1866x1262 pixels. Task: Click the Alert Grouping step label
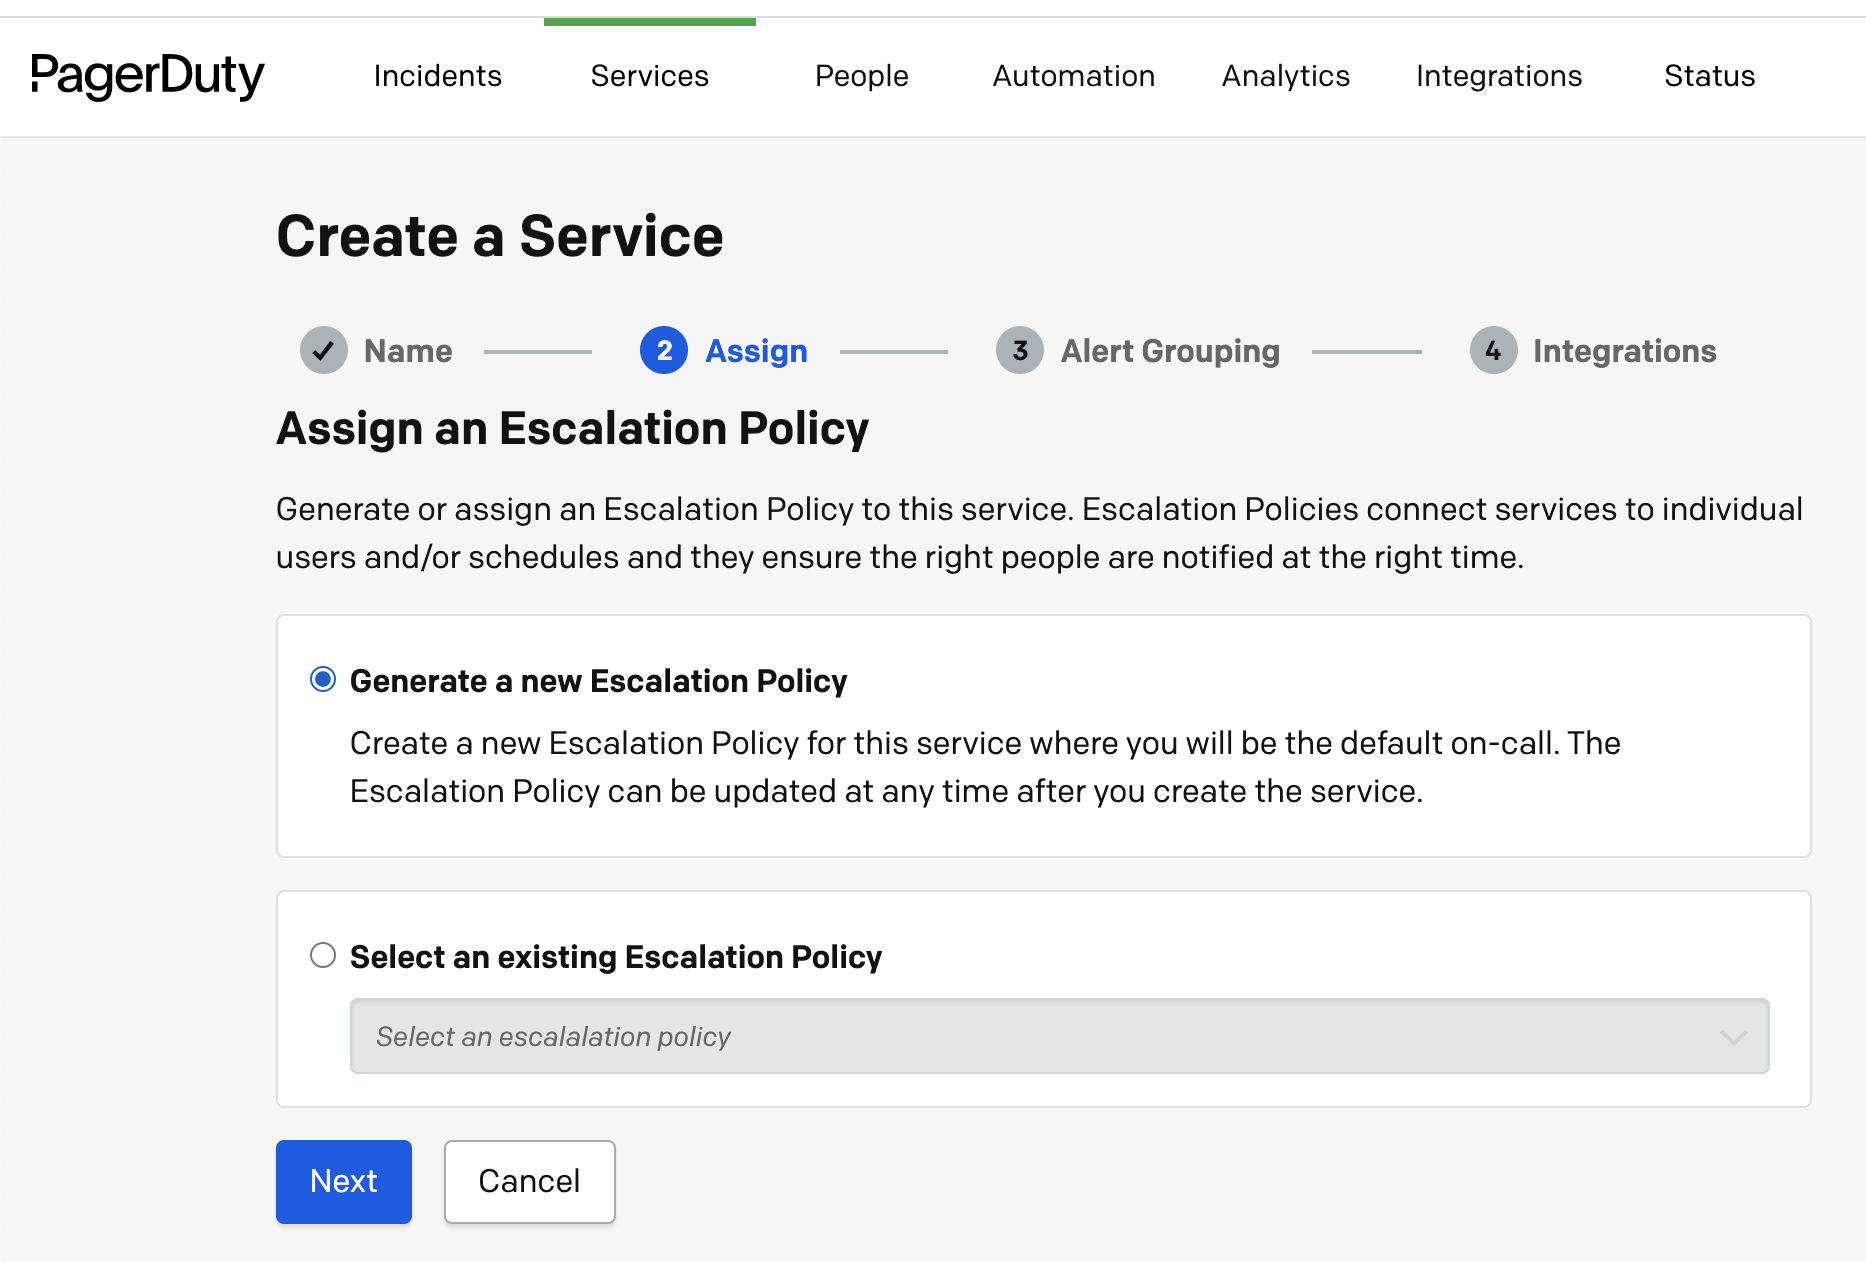pyautogui.click(x=1170, y=351)
